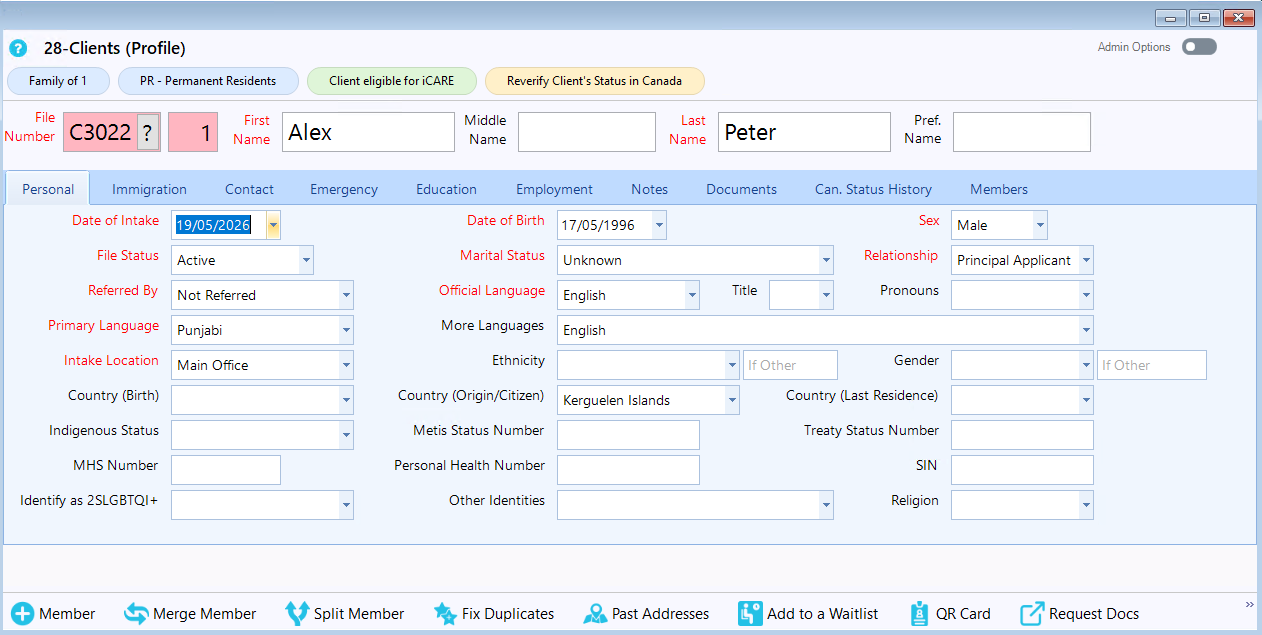Image resolution: width=1262 pixels, height=635 pixels.
Task: Open the Title dropdown
Action: [x=826, y=295]
